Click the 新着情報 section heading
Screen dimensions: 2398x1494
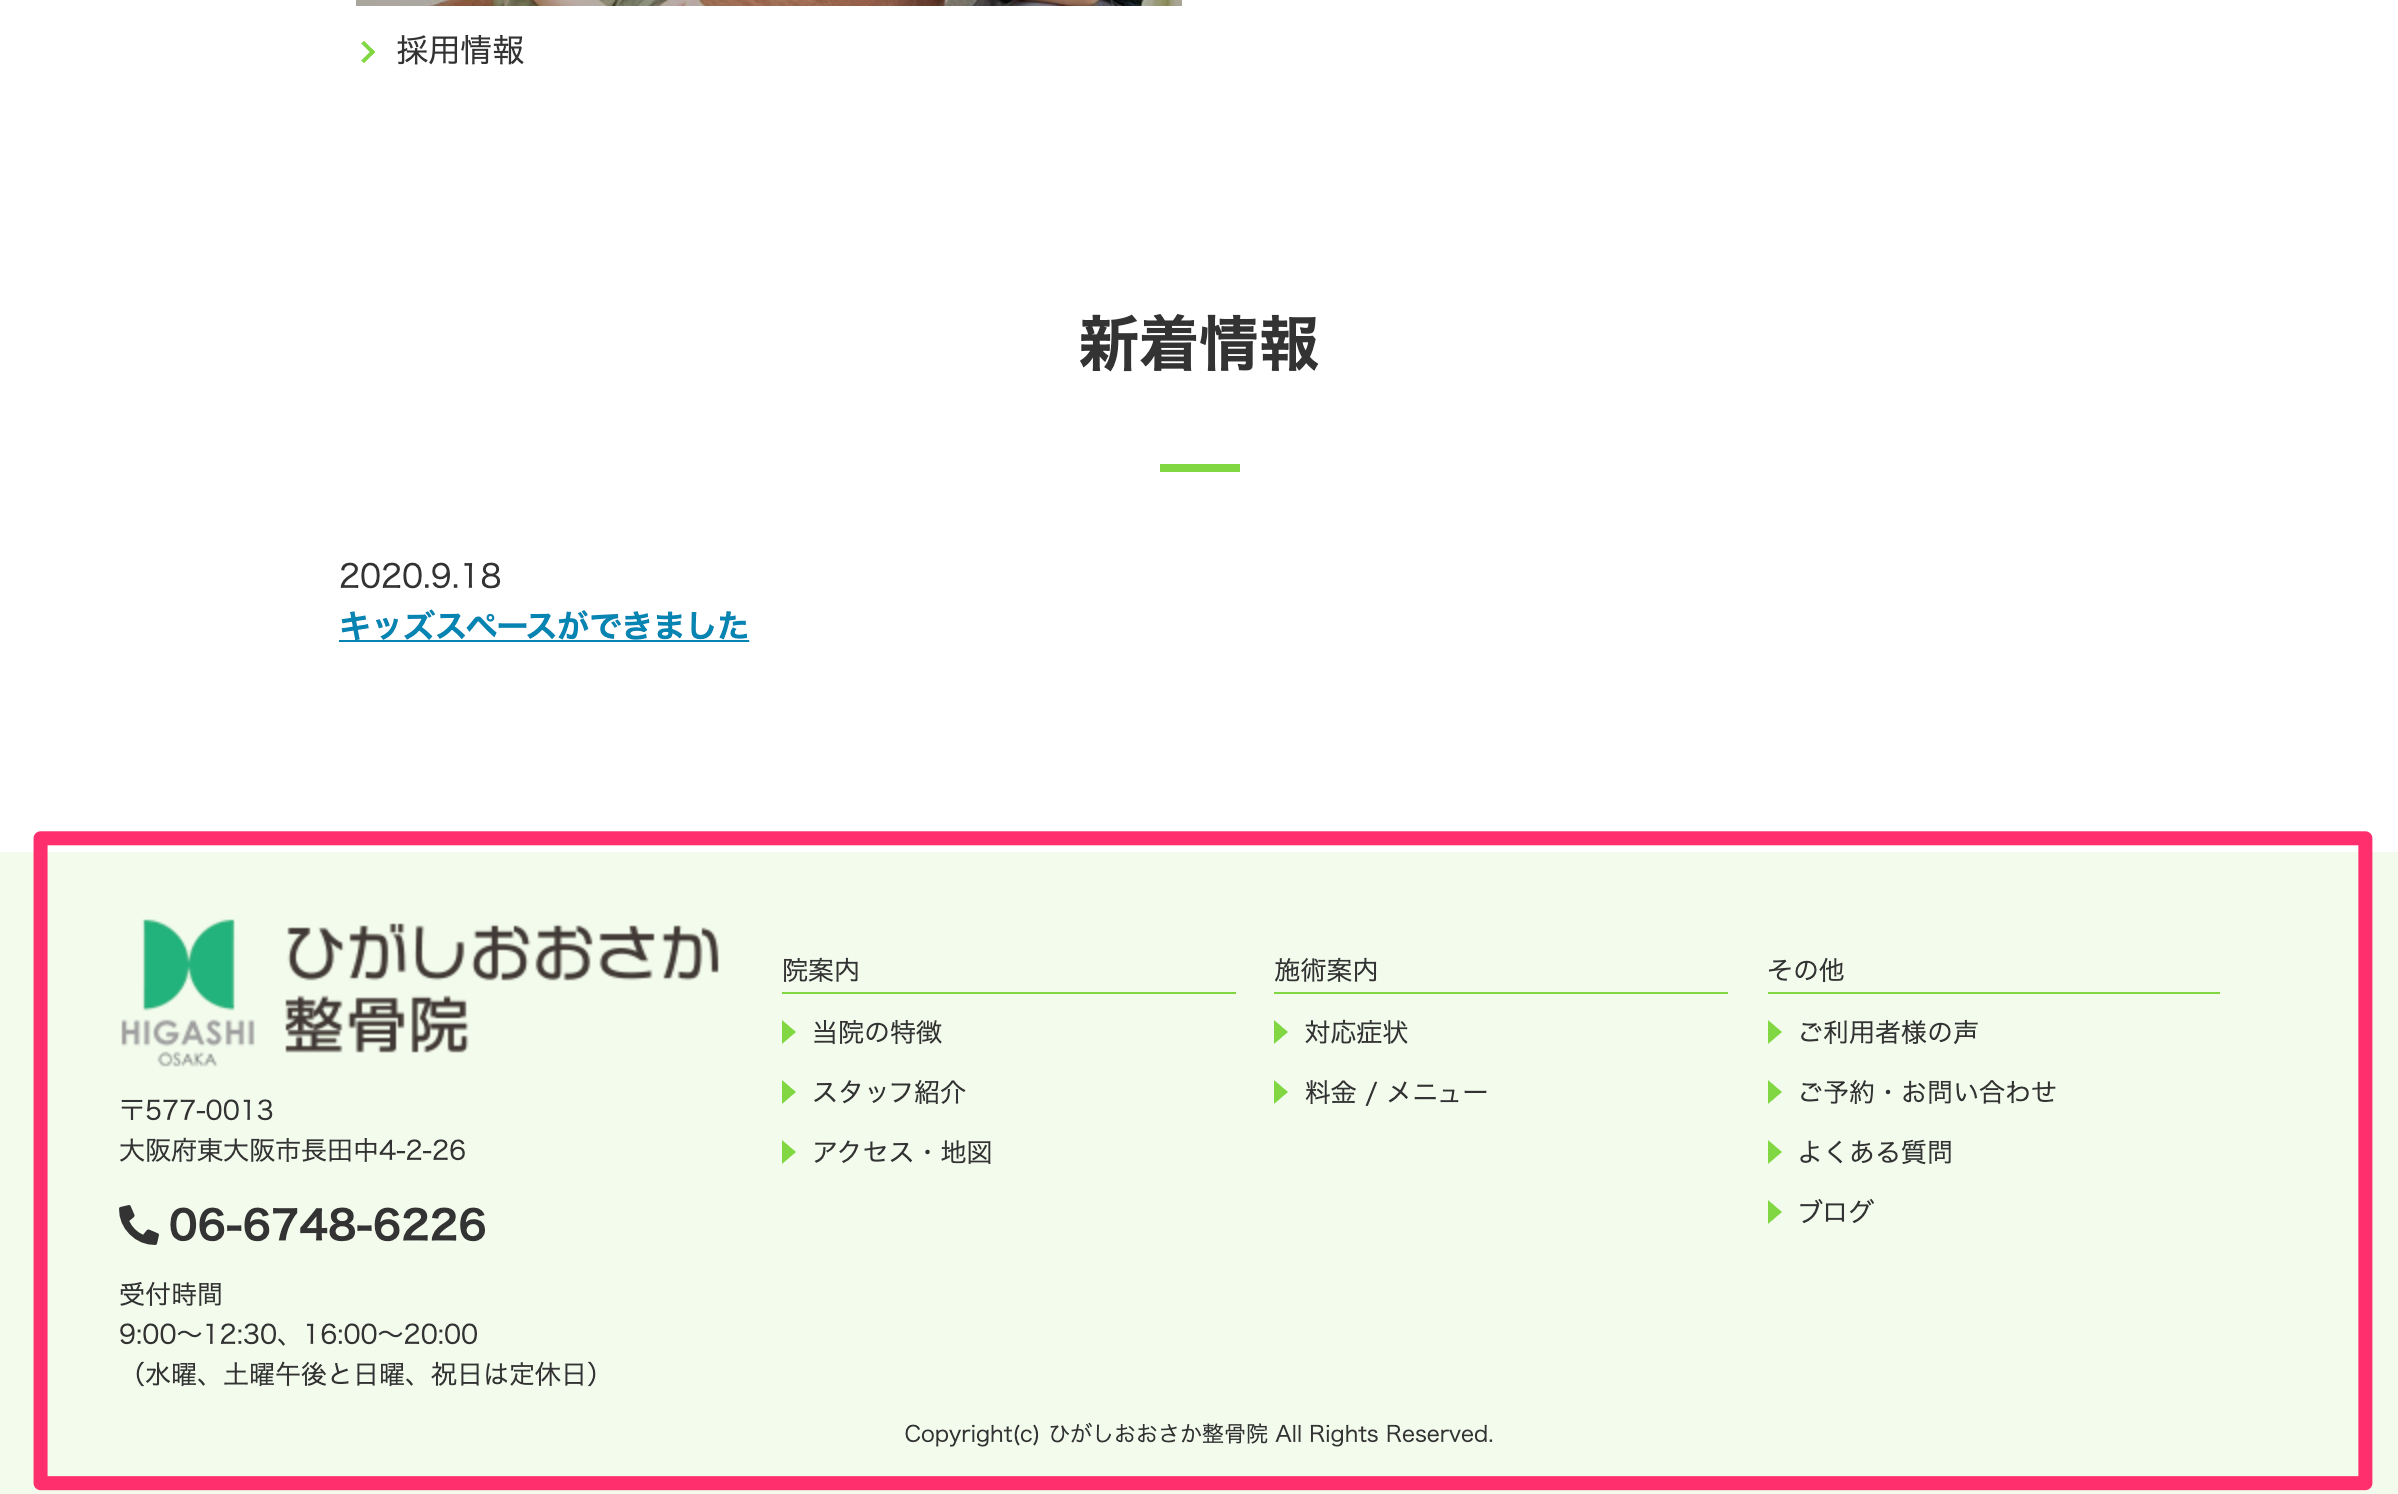click(x=1198, y=344)
